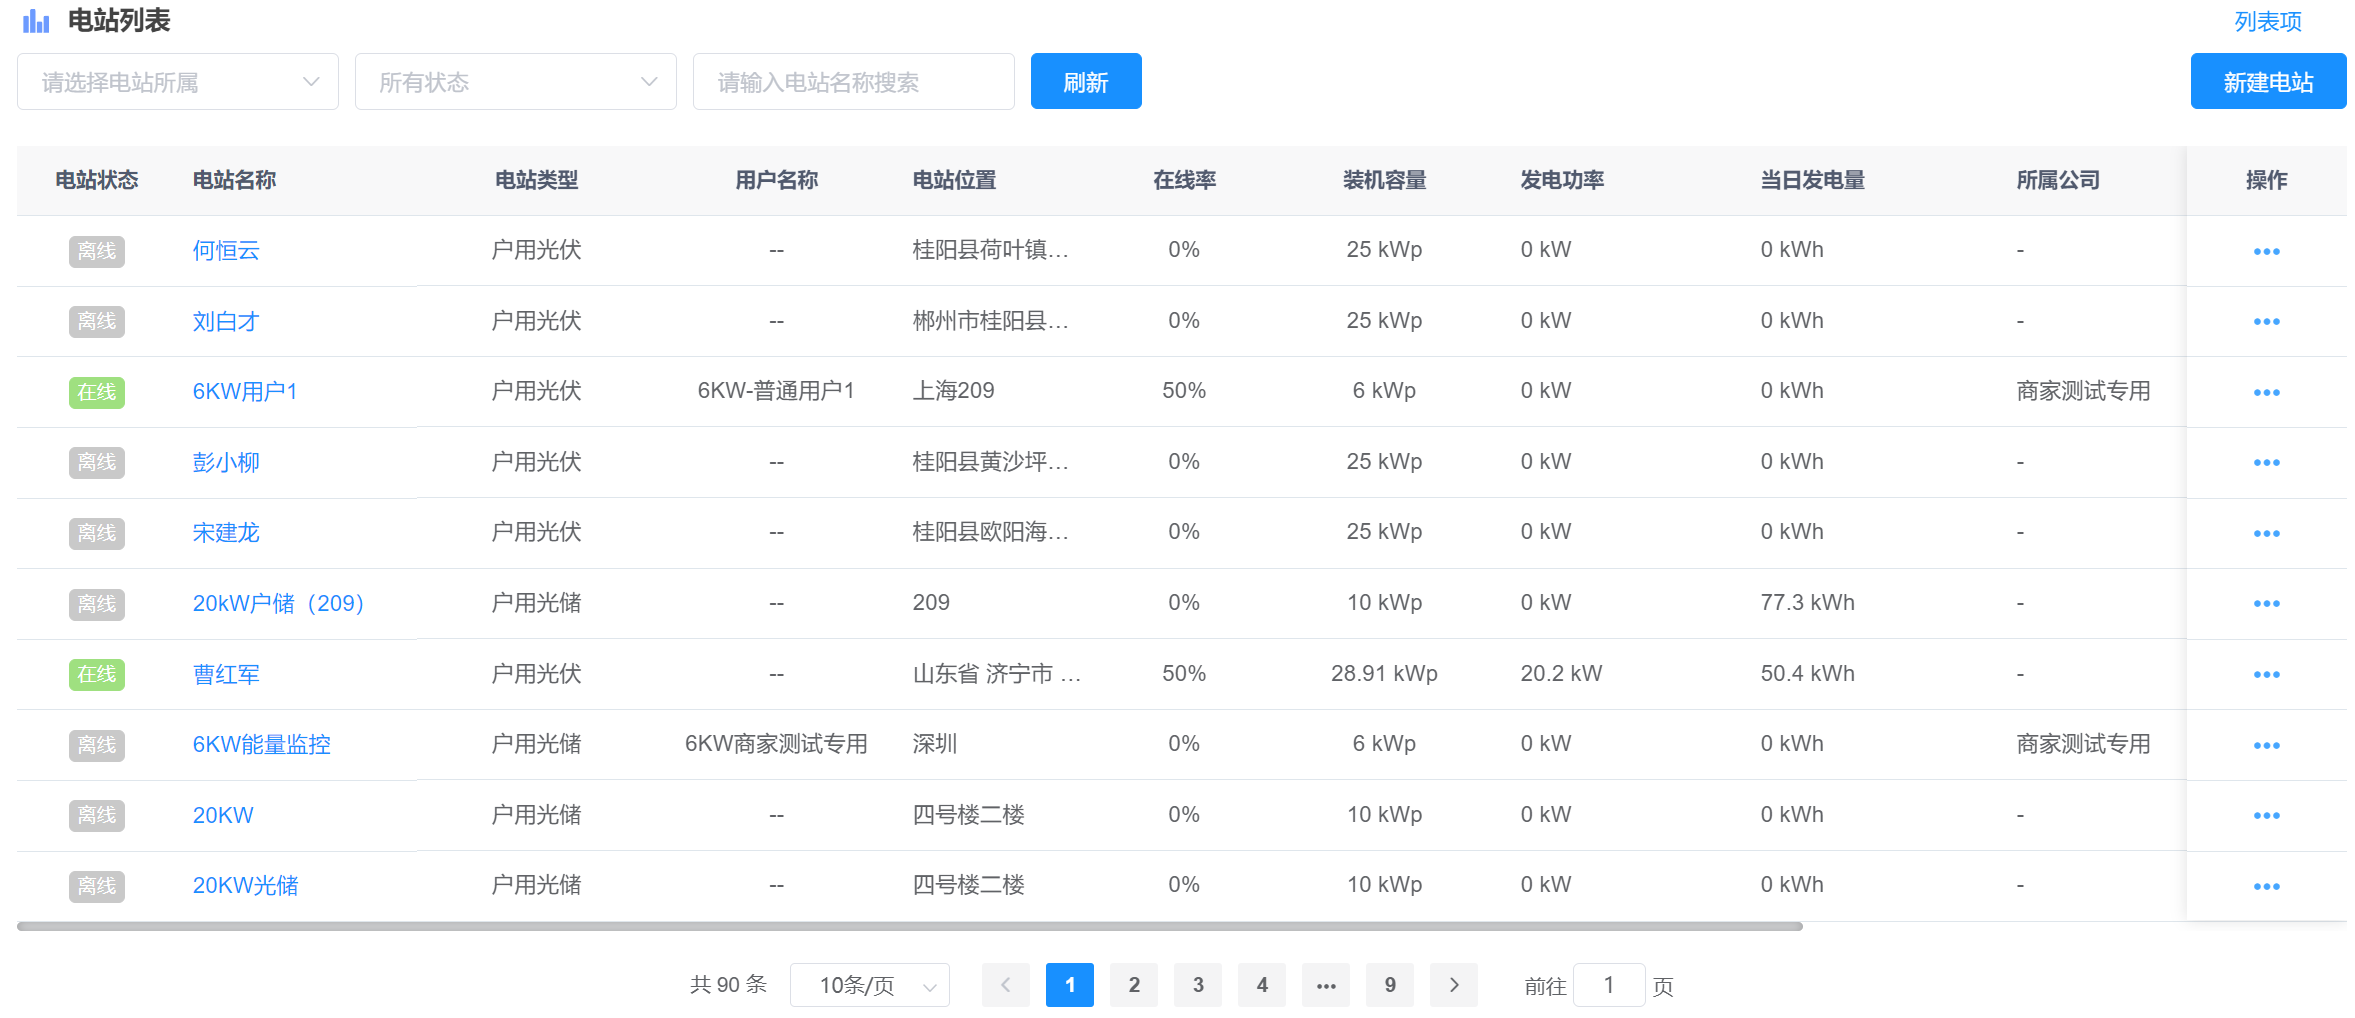This screenshot has width=2355, height=1018.
Task: Click the horizontal table scrollbar
Action: 910,926
